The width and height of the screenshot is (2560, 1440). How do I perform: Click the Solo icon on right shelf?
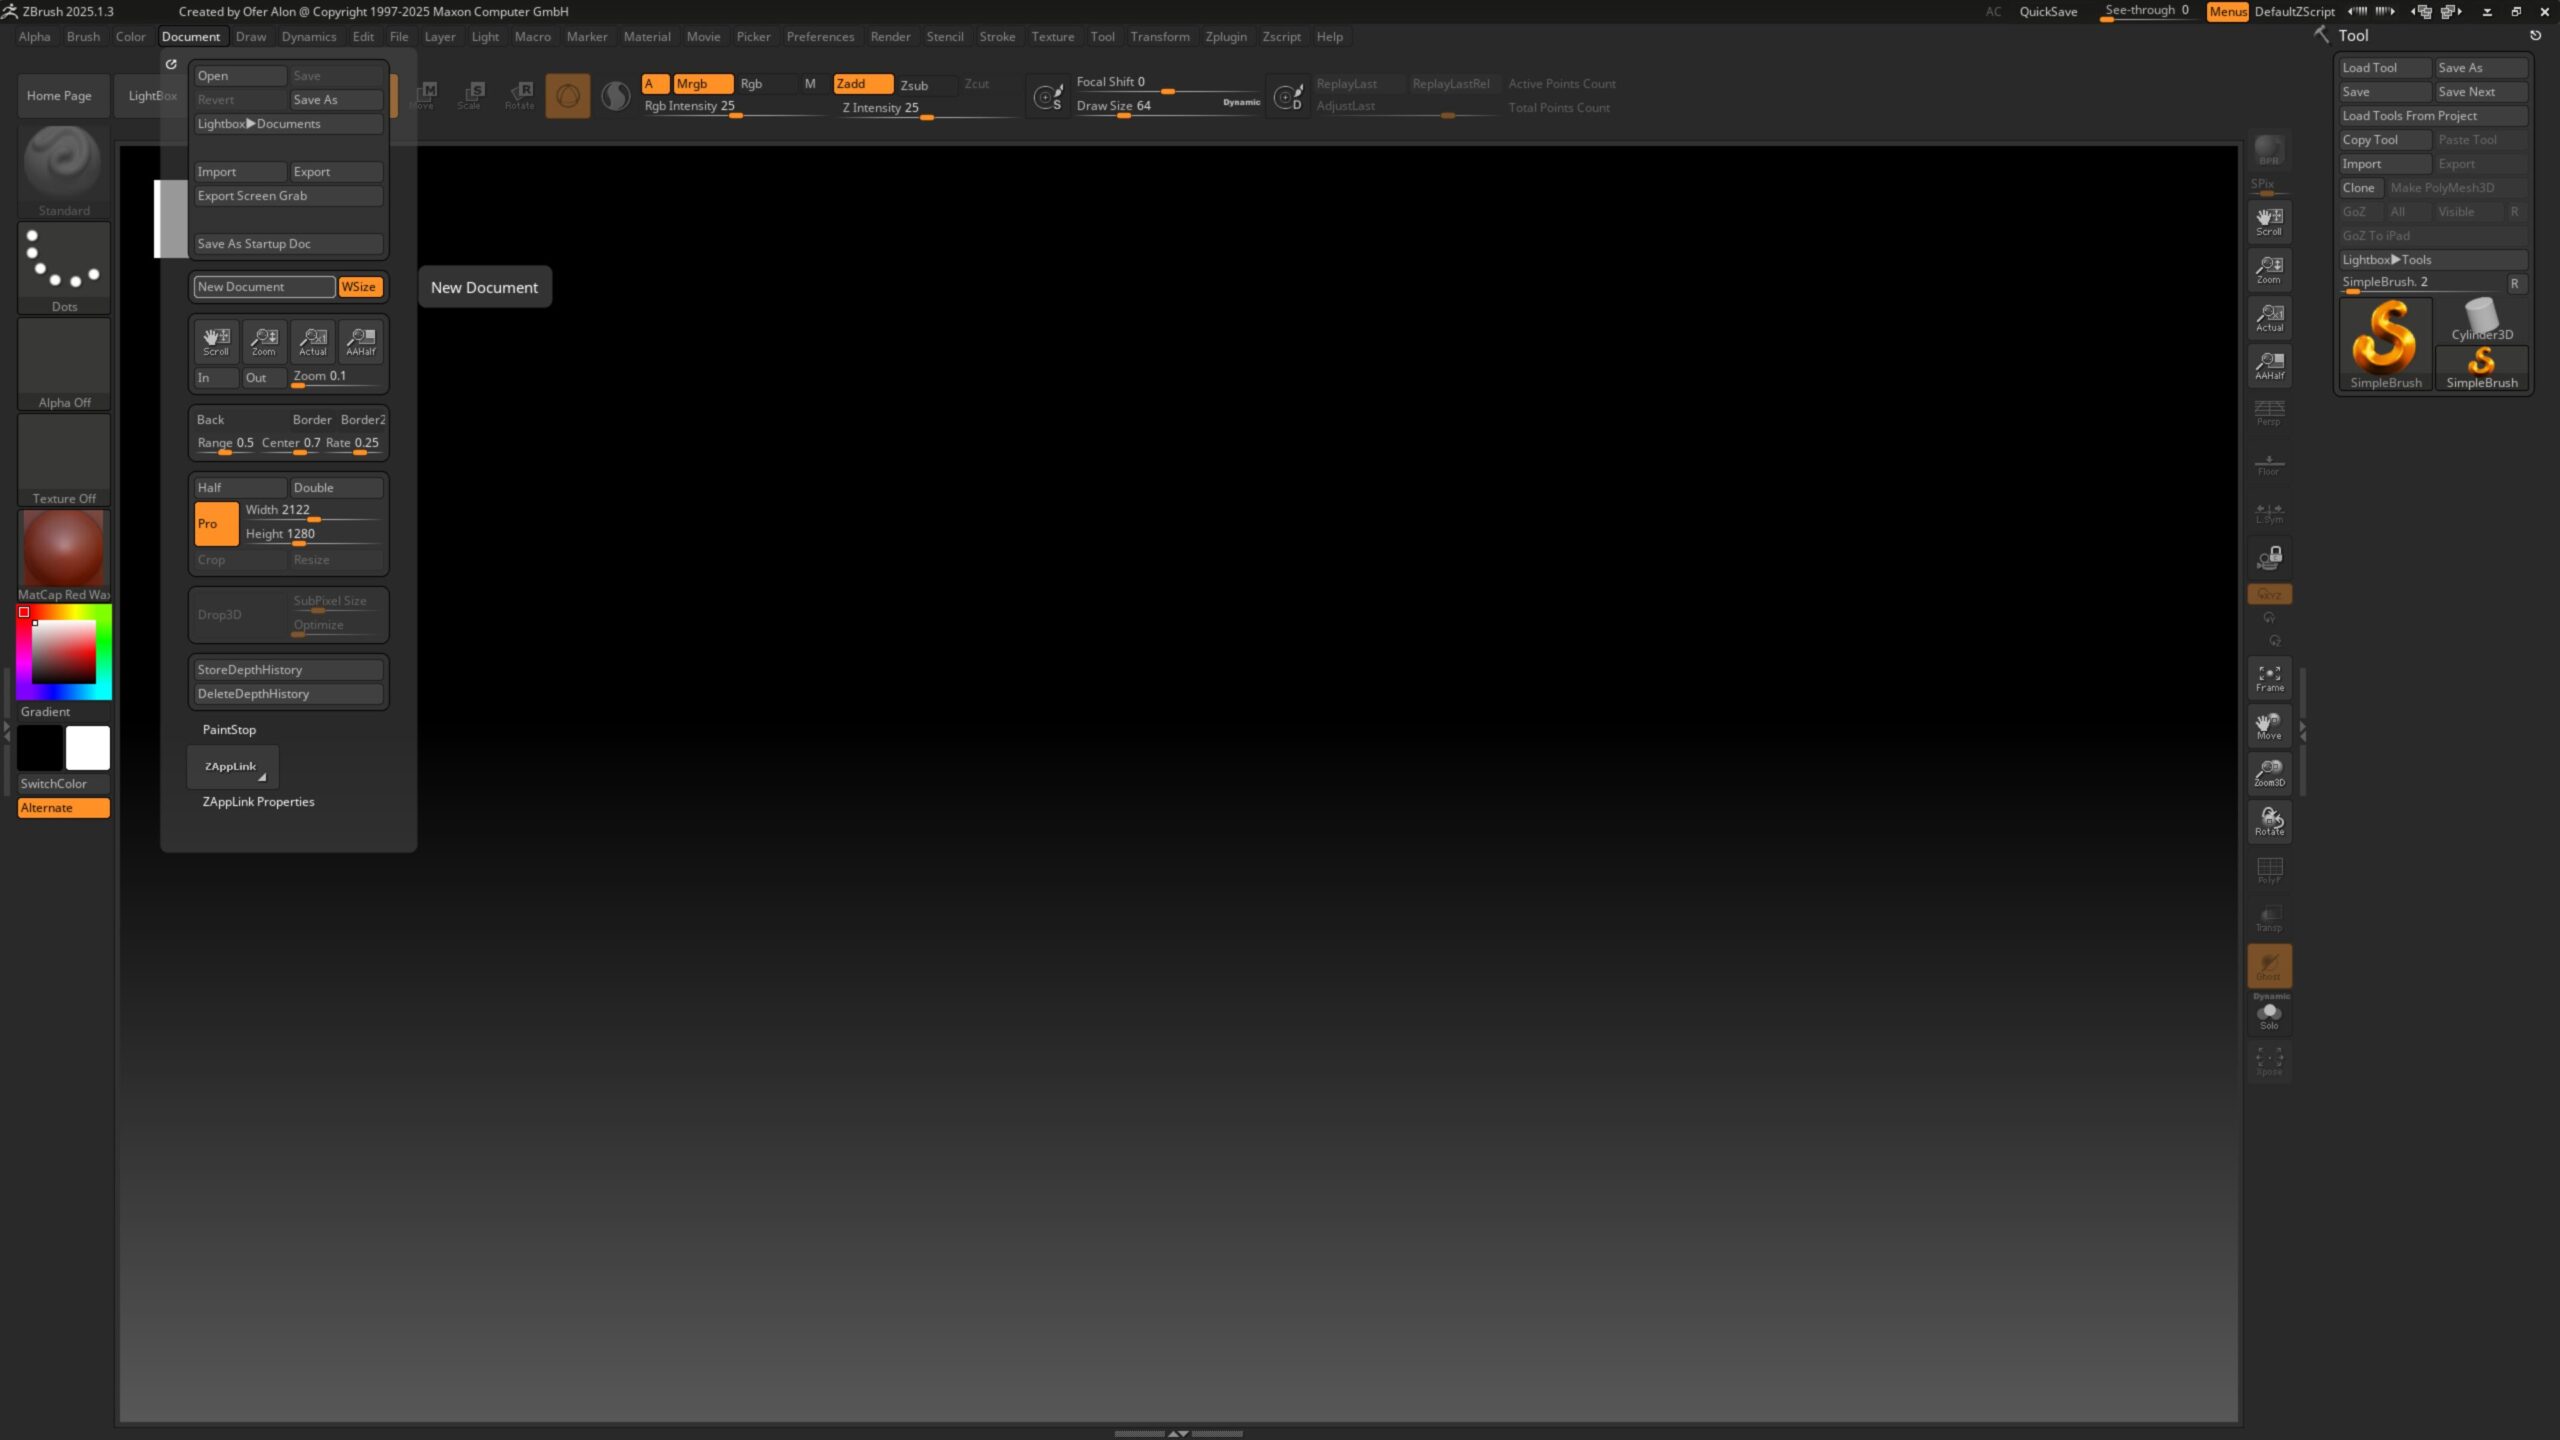pos(2269,1016)
